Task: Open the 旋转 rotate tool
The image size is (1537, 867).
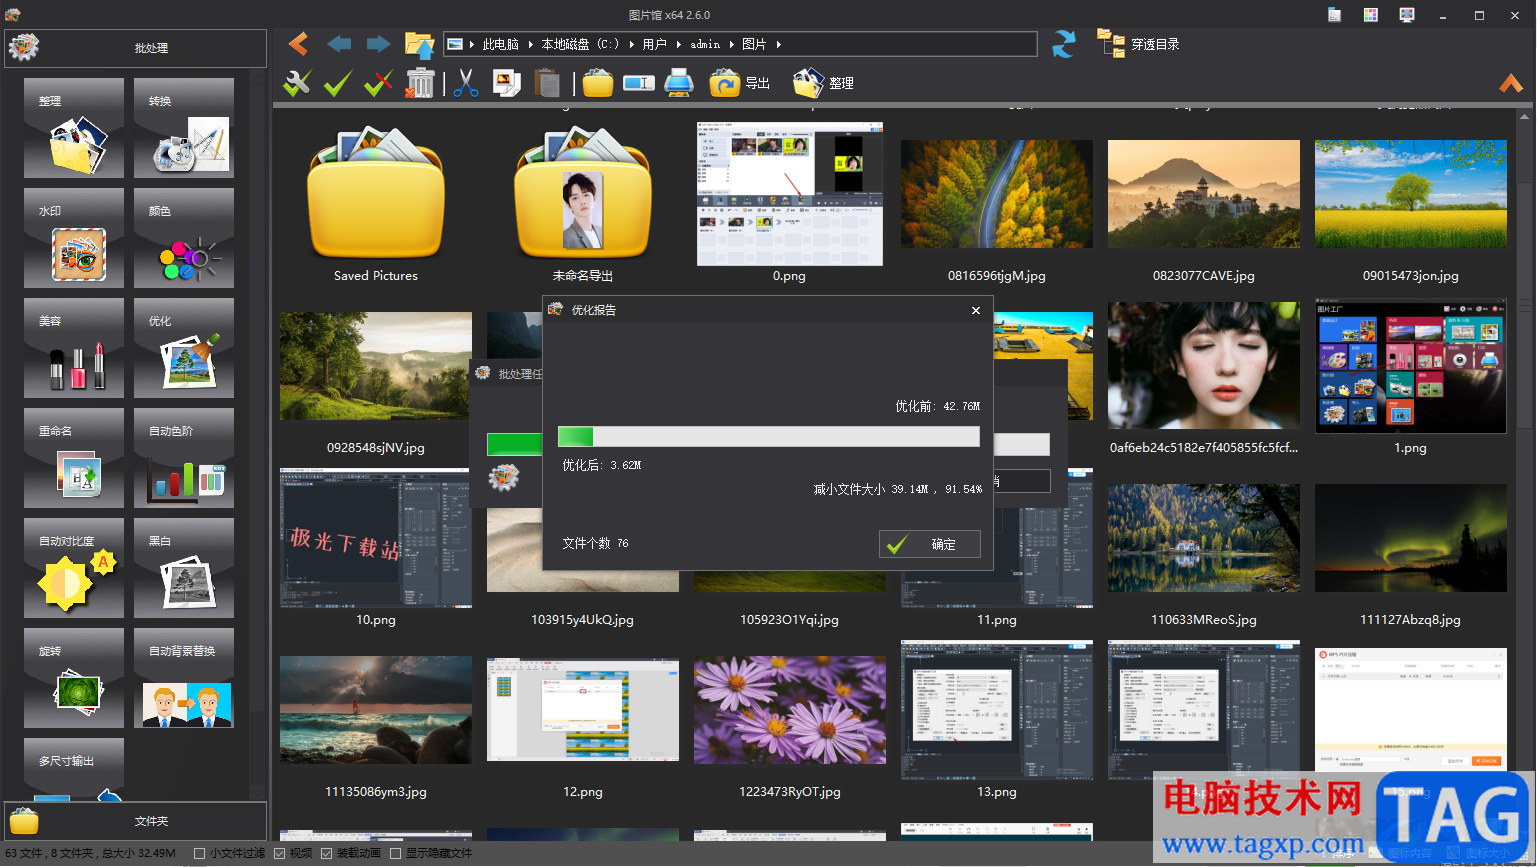Action: coord(74,678)
